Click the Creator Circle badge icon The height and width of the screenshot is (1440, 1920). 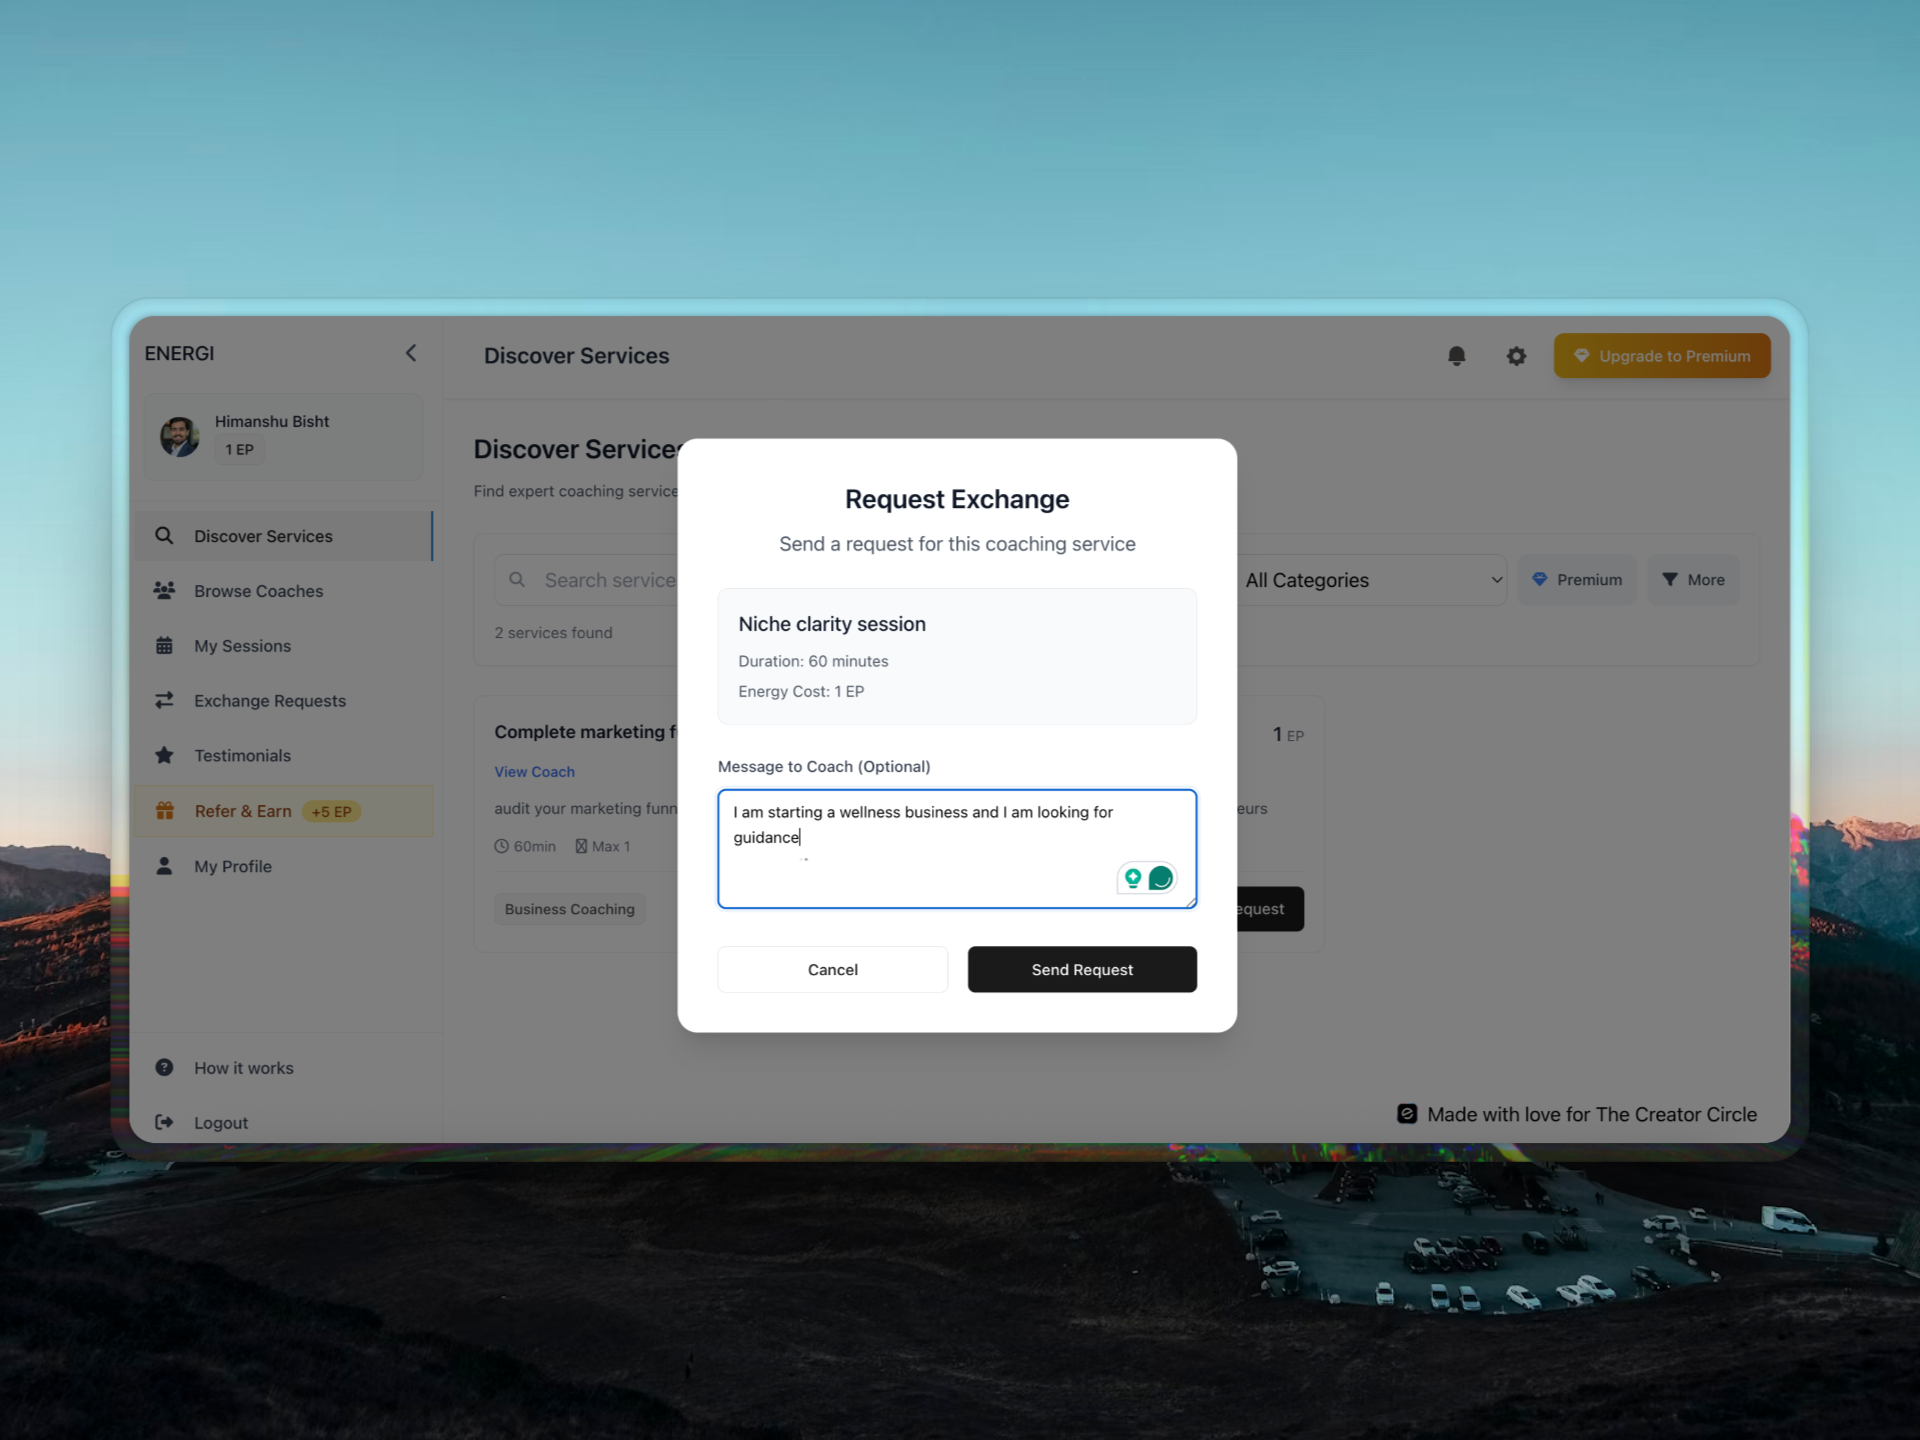tap(1407, 1114)
